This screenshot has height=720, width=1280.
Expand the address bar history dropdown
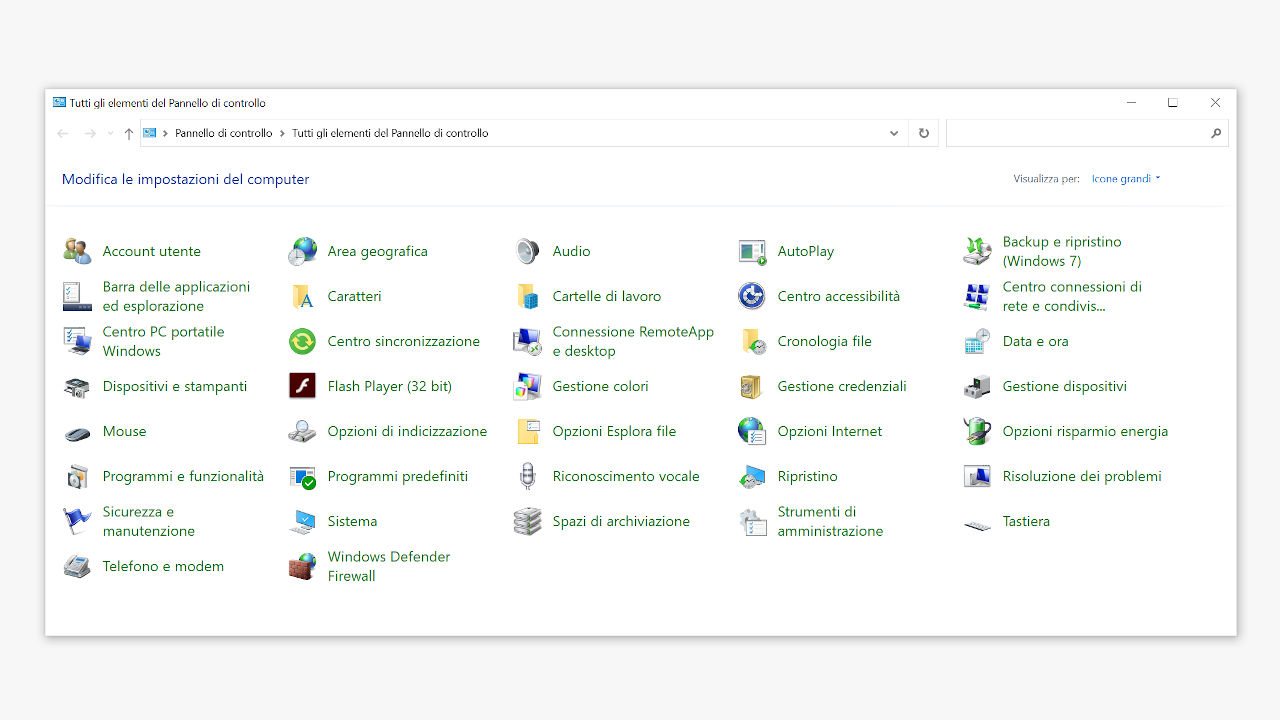(x=894, y=133)
